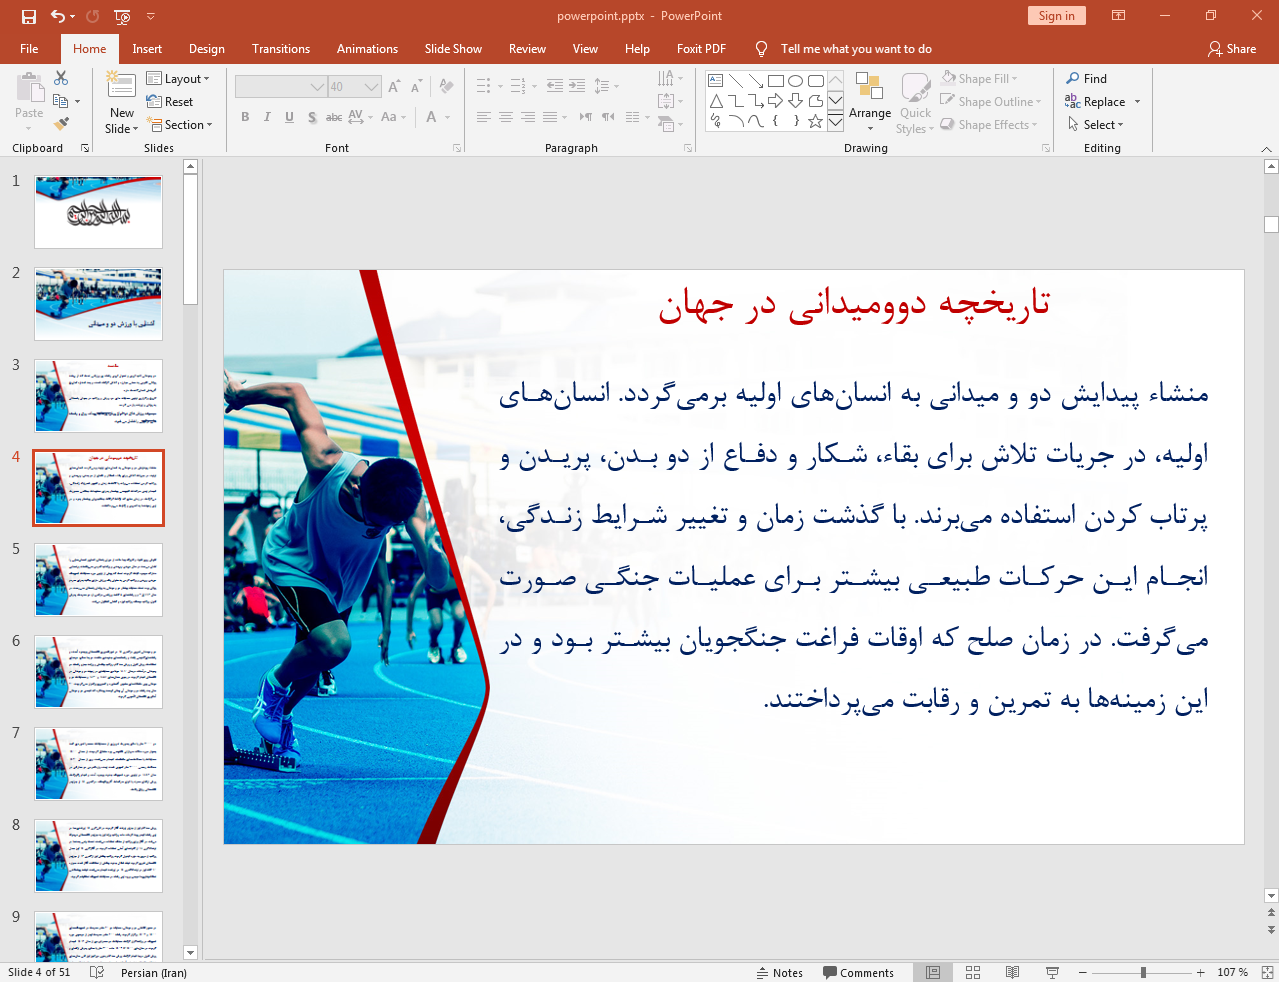Viewport: 1279px width, 982px height.
Task: Click the zoom in plus button
Action: (x=1200, y=972)
